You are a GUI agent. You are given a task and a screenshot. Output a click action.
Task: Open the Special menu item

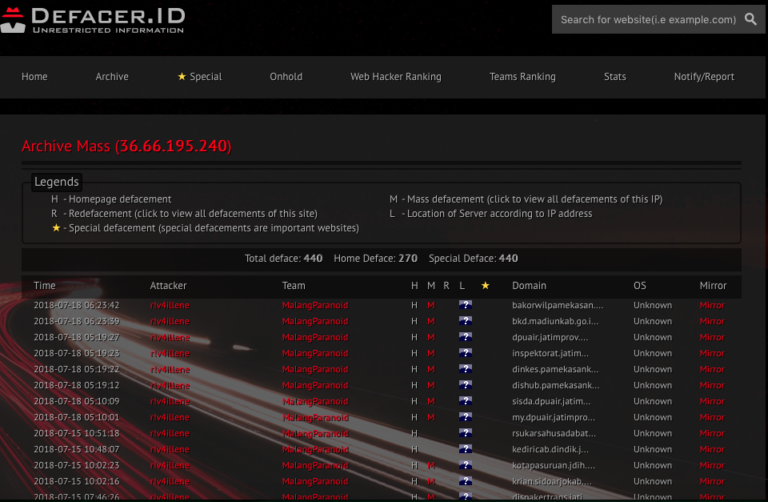[200, 76]
